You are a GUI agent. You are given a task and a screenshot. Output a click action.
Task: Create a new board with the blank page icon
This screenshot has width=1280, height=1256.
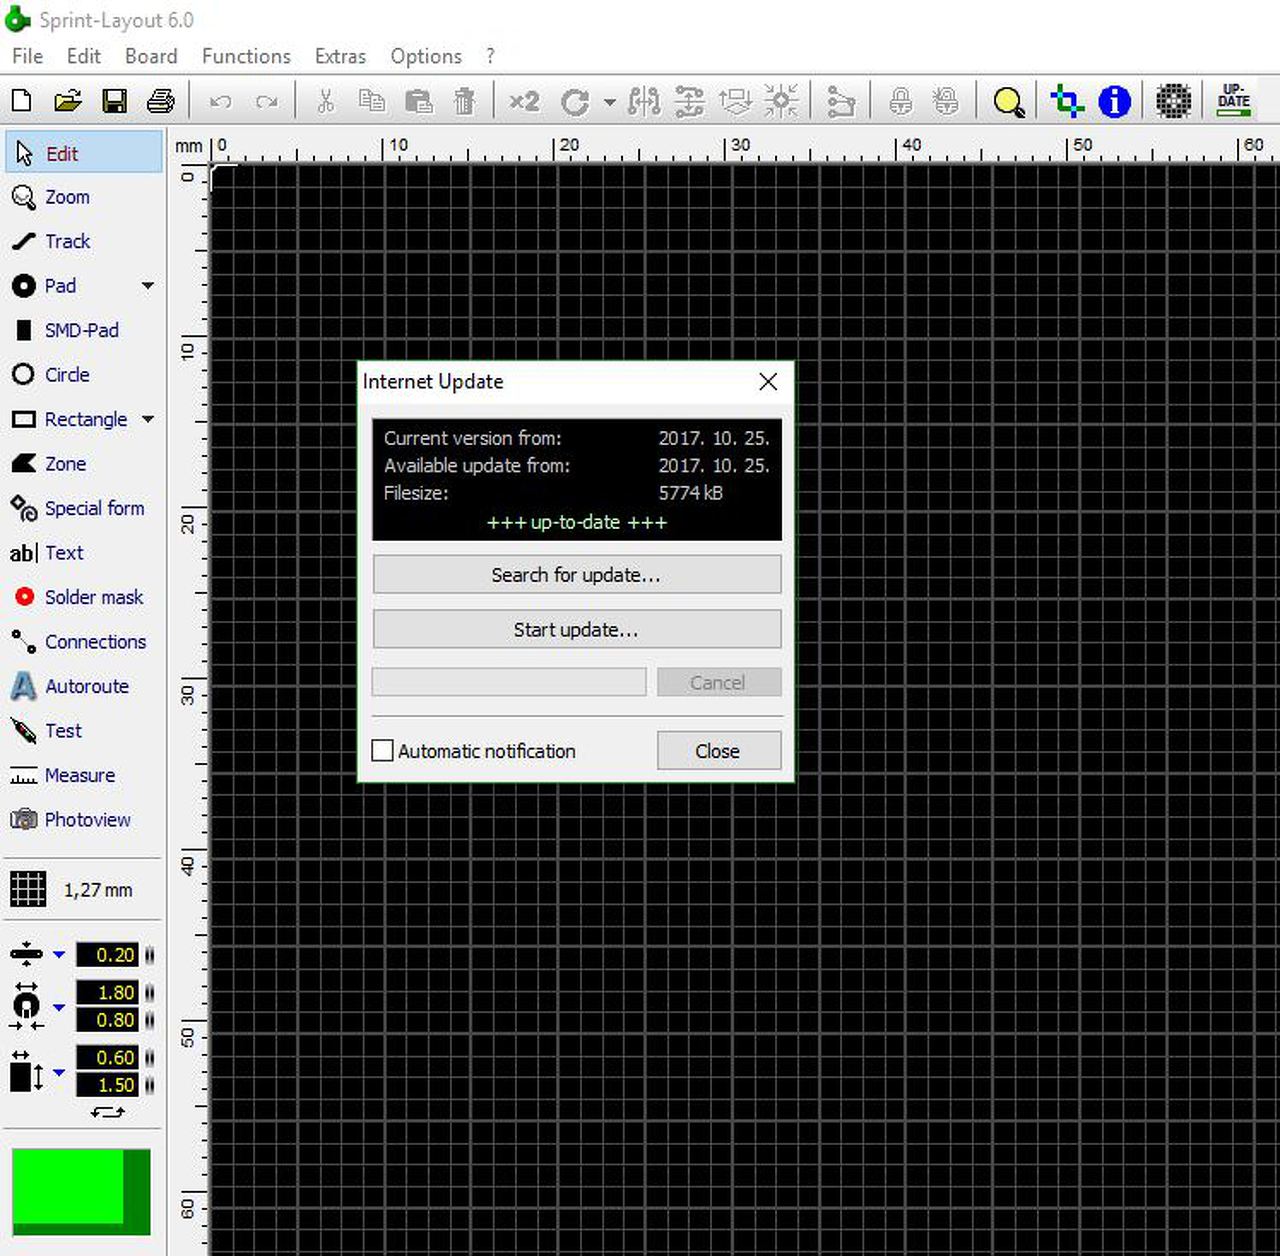[x=21, y=101]
